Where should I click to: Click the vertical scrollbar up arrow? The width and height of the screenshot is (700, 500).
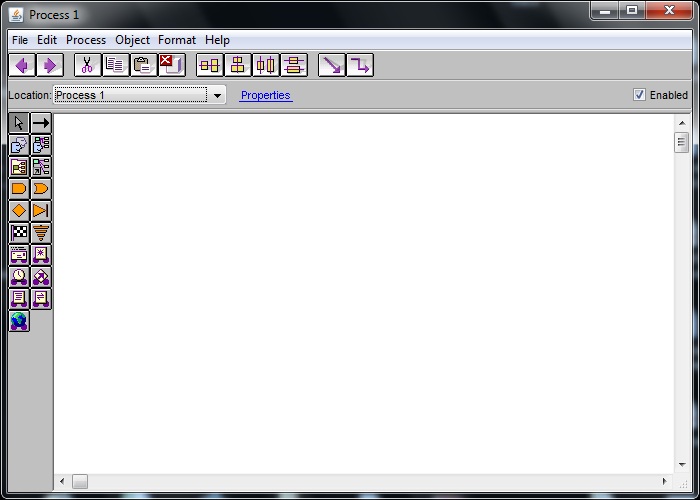[x=682, y=123]
